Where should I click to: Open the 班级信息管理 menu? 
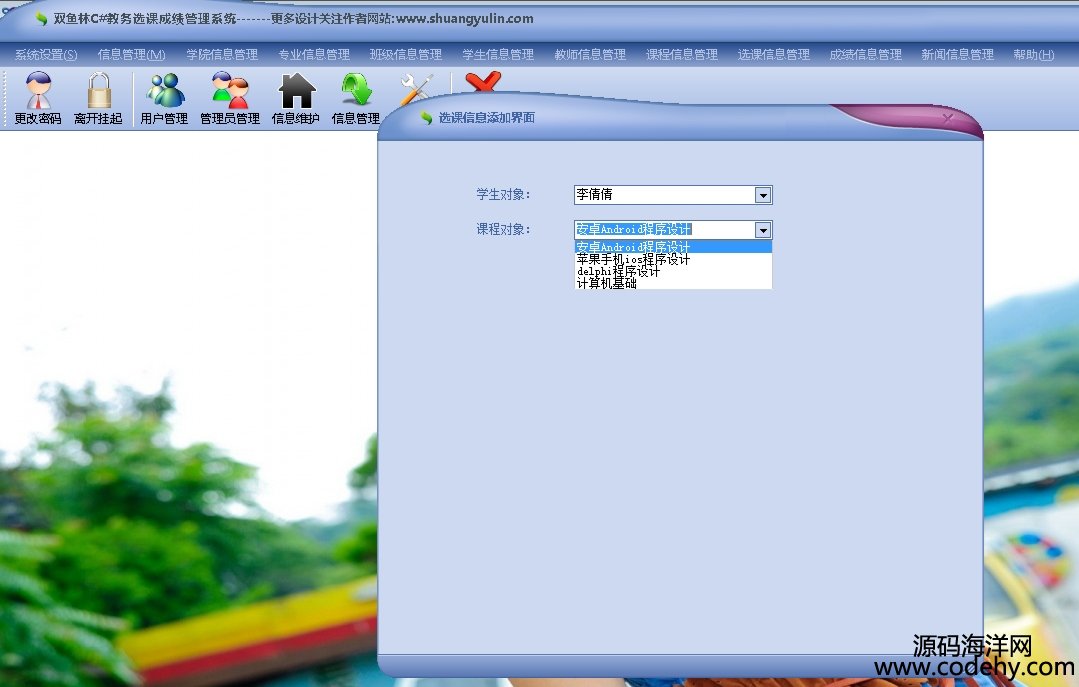coord(406,54)
